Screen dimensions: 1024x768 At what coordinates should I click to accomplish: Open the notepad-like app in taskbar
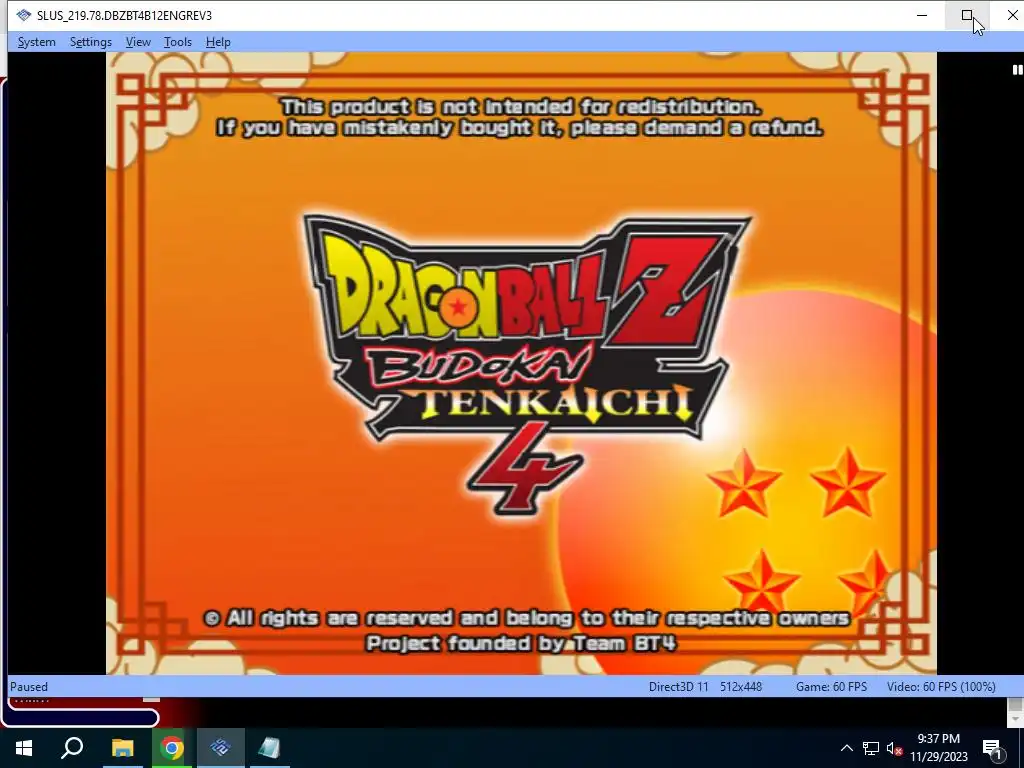click(270, 748)
